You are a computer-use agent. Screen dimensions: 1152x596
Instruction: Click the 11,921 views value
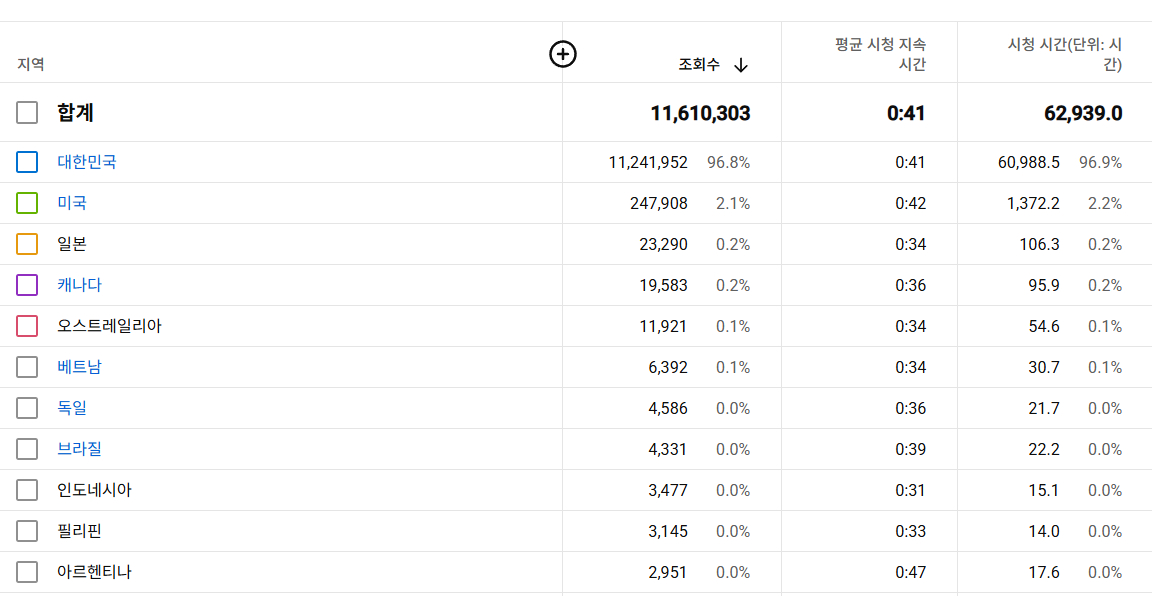(664, 326)
